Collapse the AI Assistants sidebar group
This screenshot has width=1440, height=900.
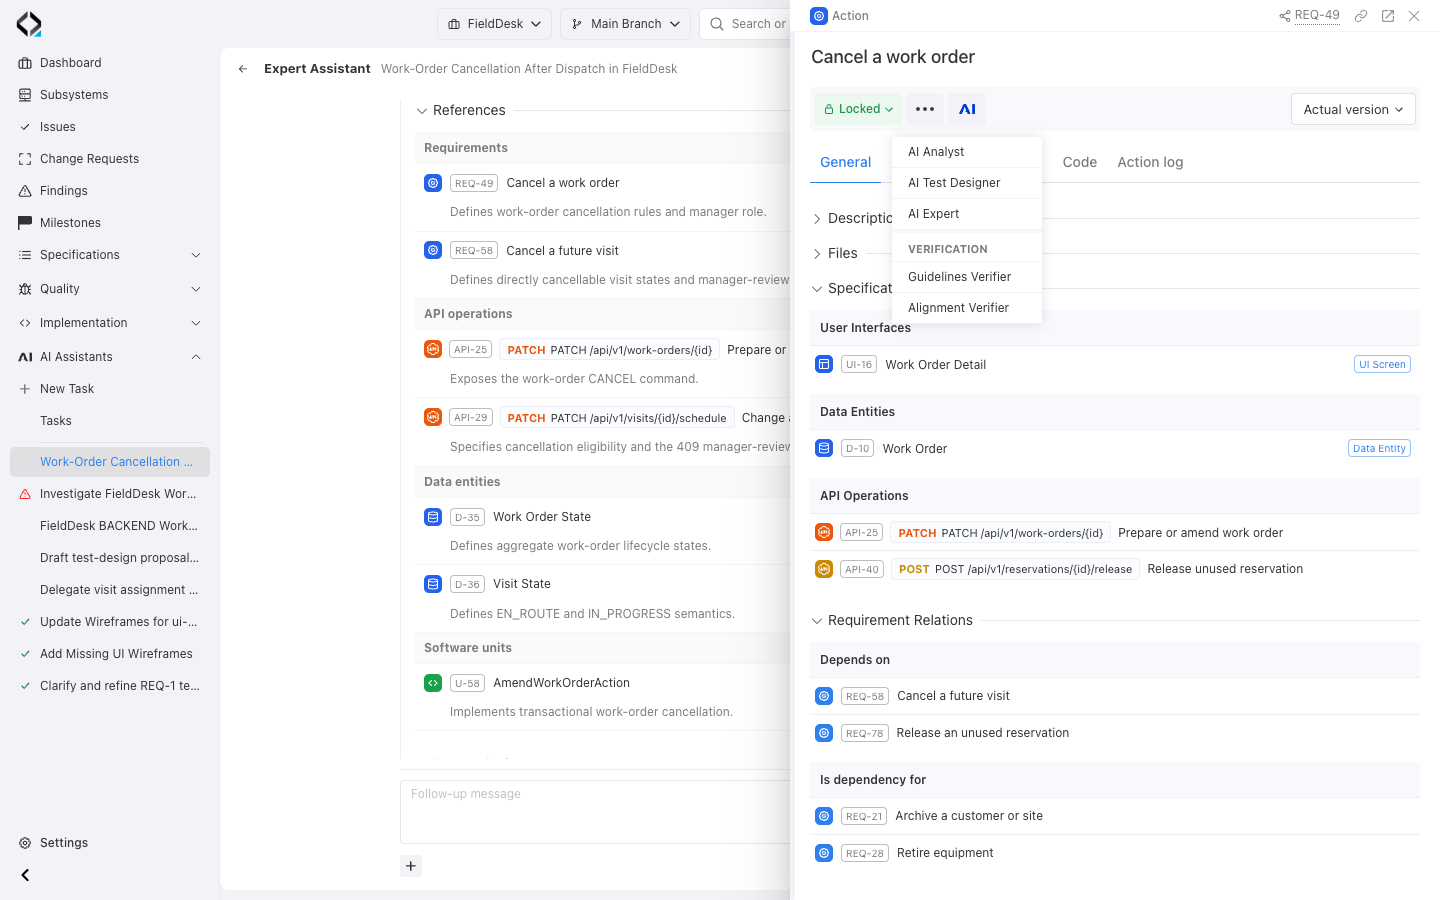[x=196, y=357]
